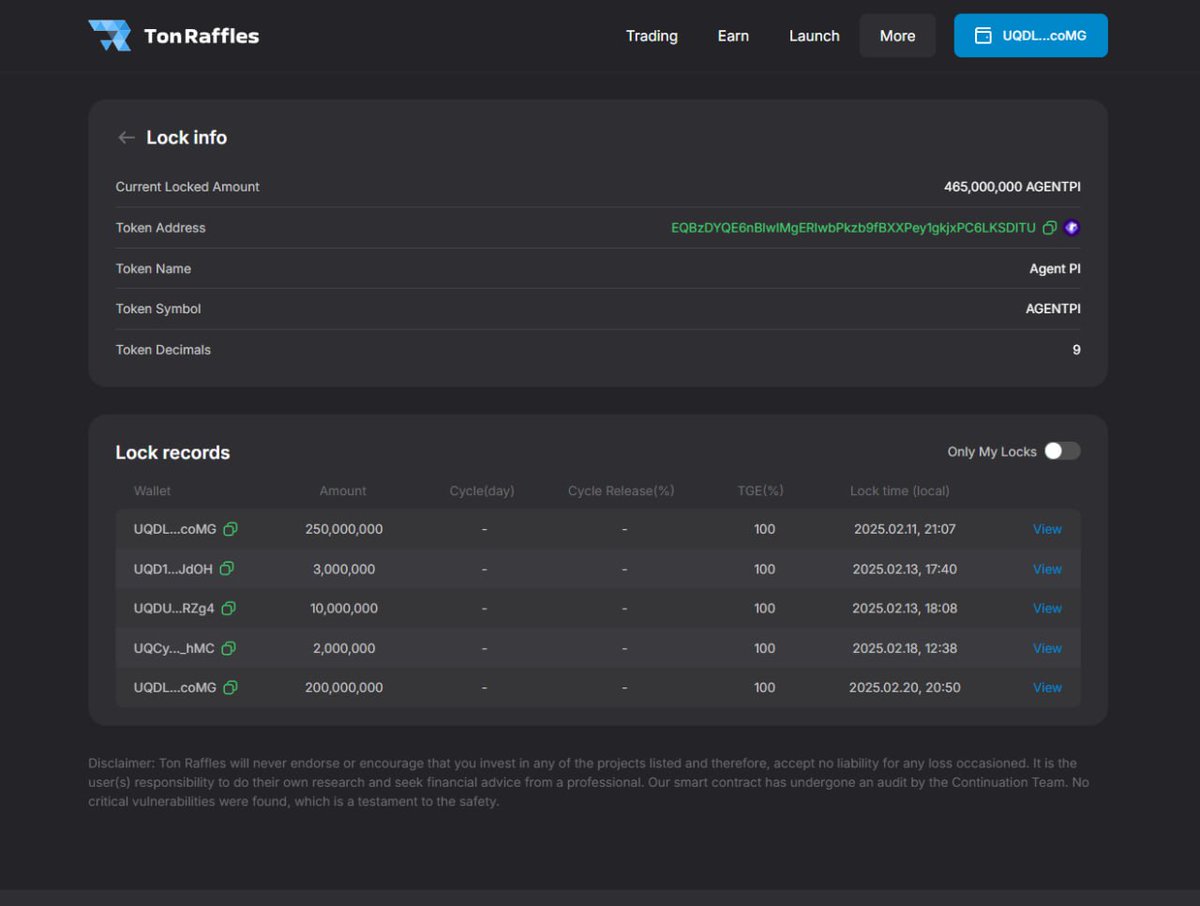
Task: View the lock dated 2025.02.11, 21:07
Action: click(x=1047, y=529)
